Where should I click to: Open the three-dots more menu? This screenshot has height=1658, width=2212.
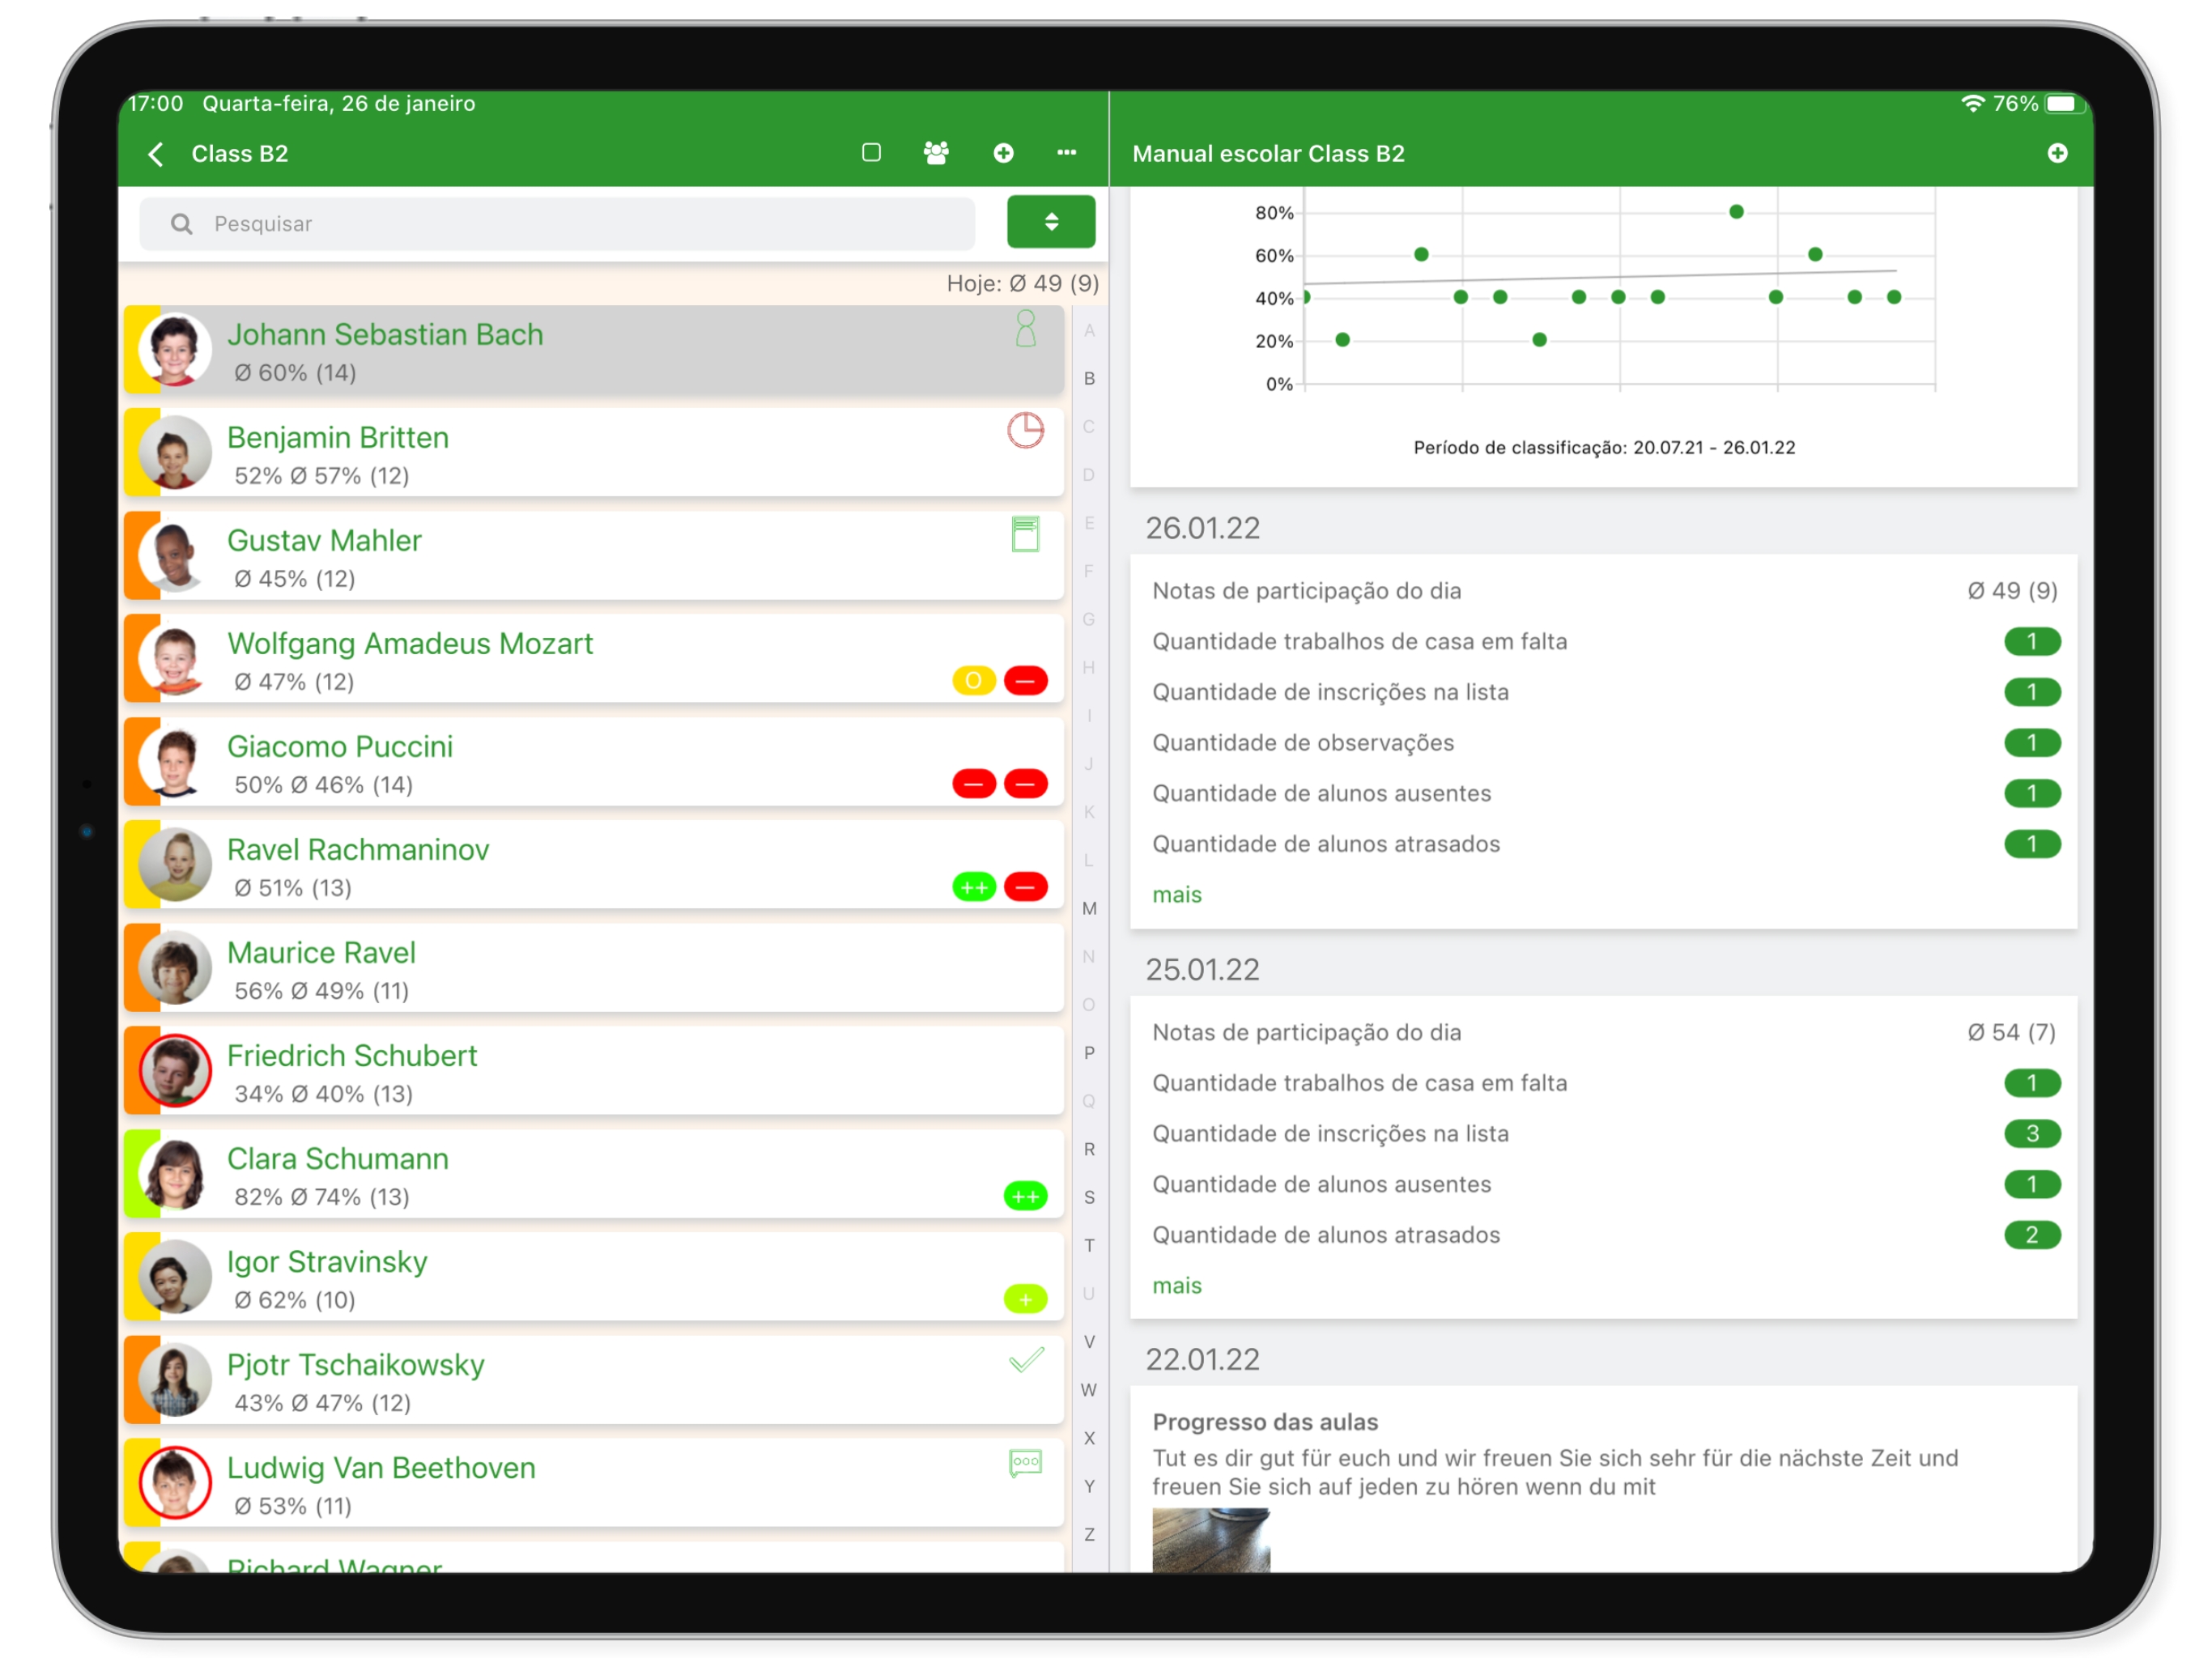pyautogui.click(x=1066, y=153)
